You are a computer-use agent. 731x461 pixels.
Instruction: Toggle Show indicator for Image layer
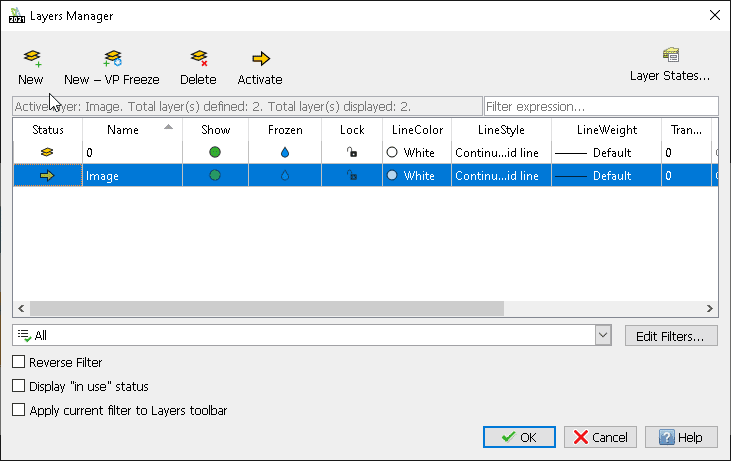pos(215,175)
